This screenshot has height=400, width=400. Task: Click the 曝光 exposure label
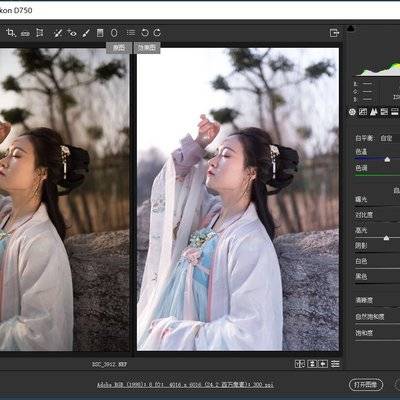pos(361,199)
